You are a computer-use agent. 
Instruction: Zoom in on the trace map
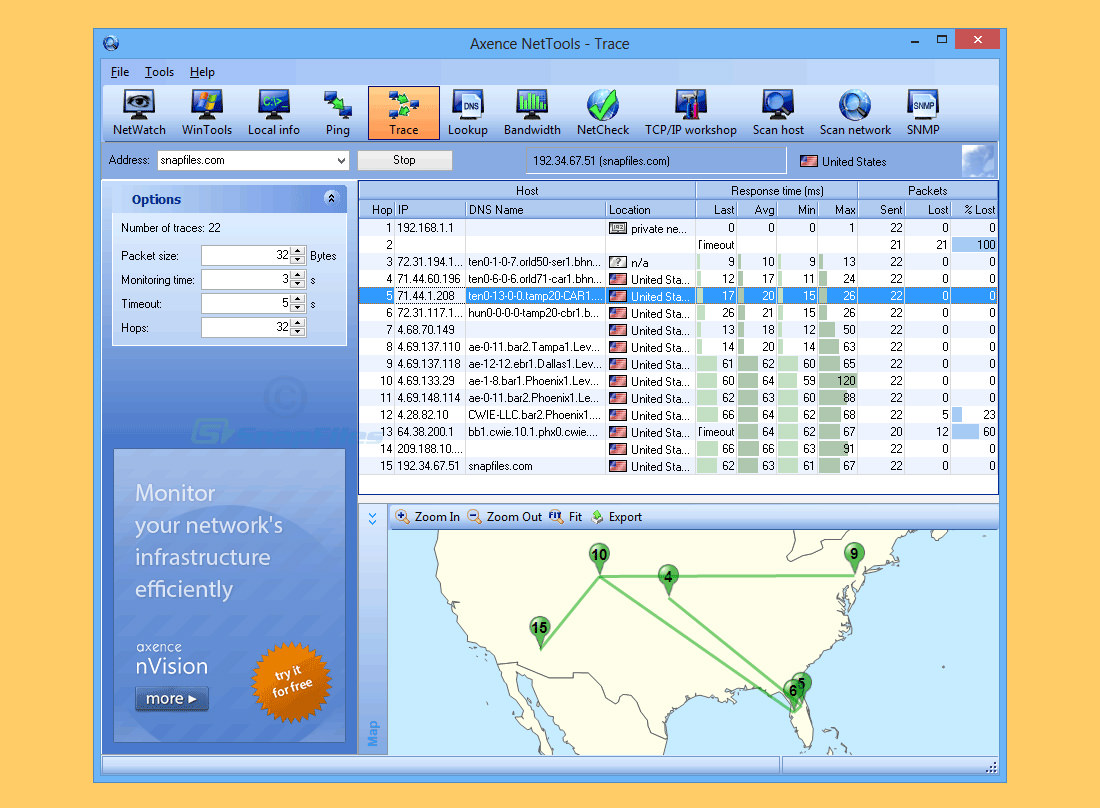(427, 517)
